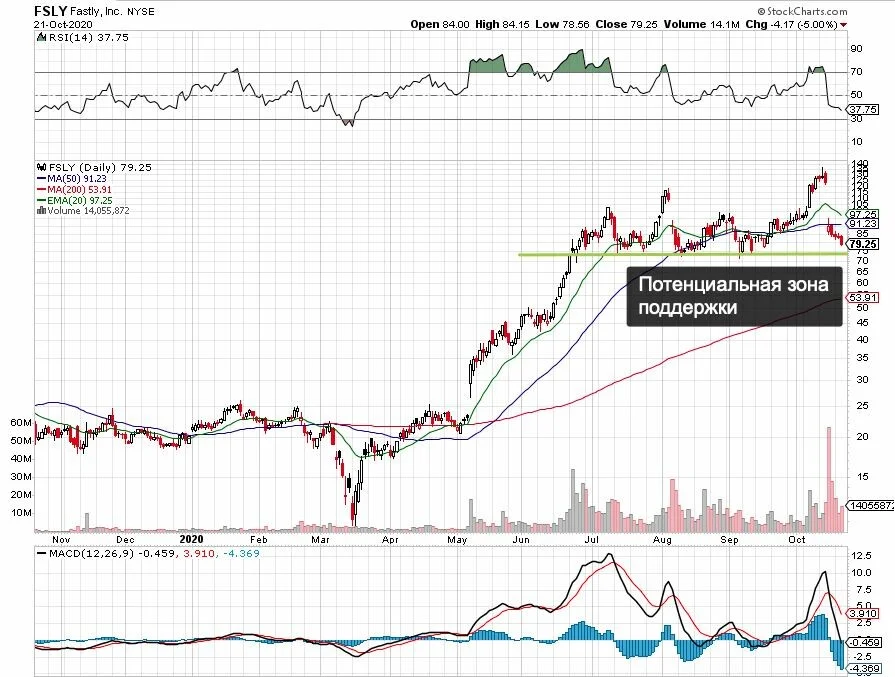Click the 53.91 price-axis tag

coord(864,297)
